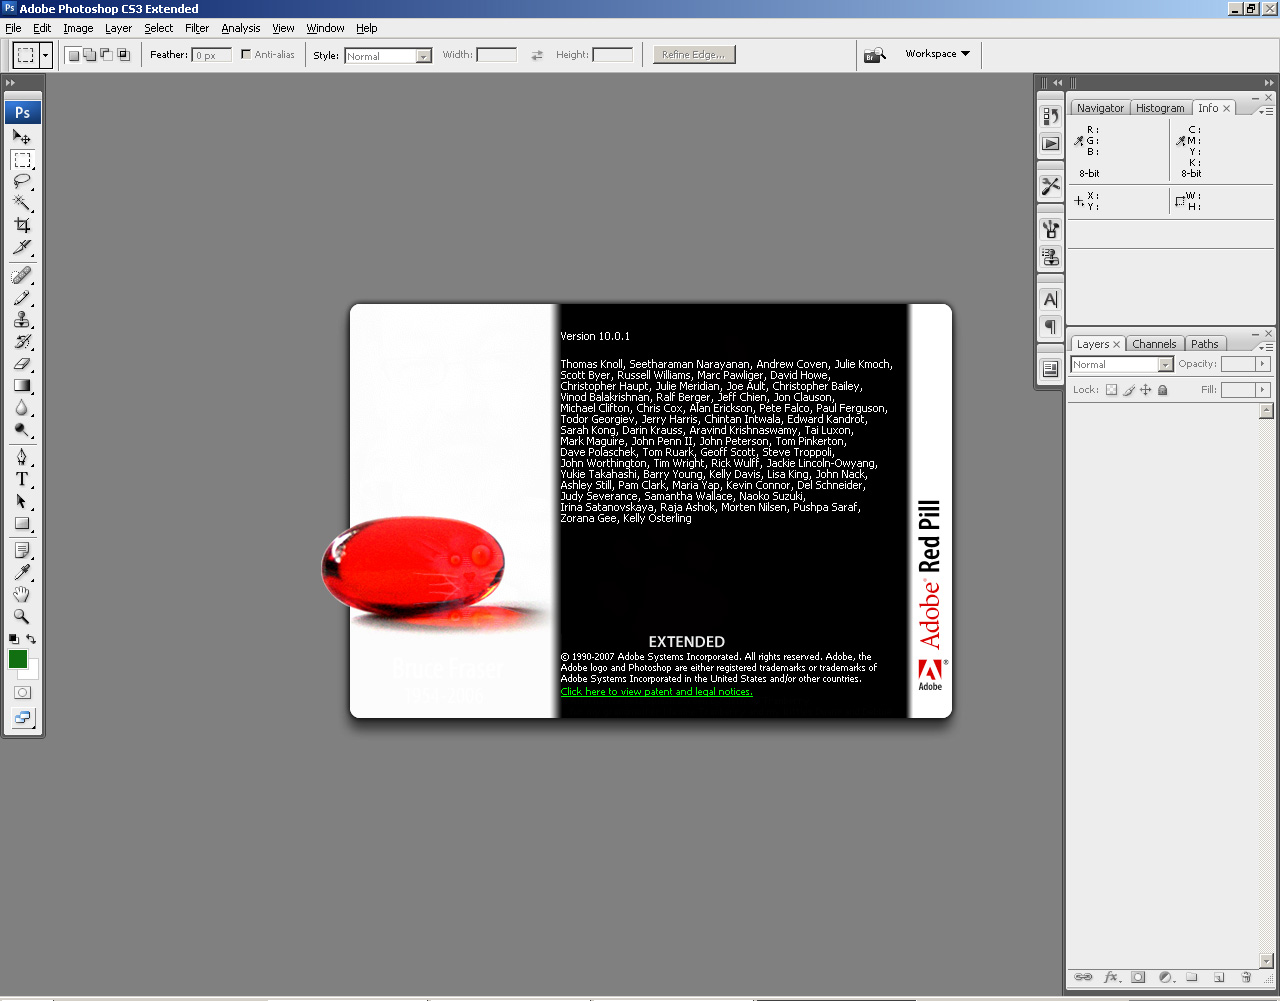Open the History panel icon
1280x1001 pixels.
(x=1050, y=116)
